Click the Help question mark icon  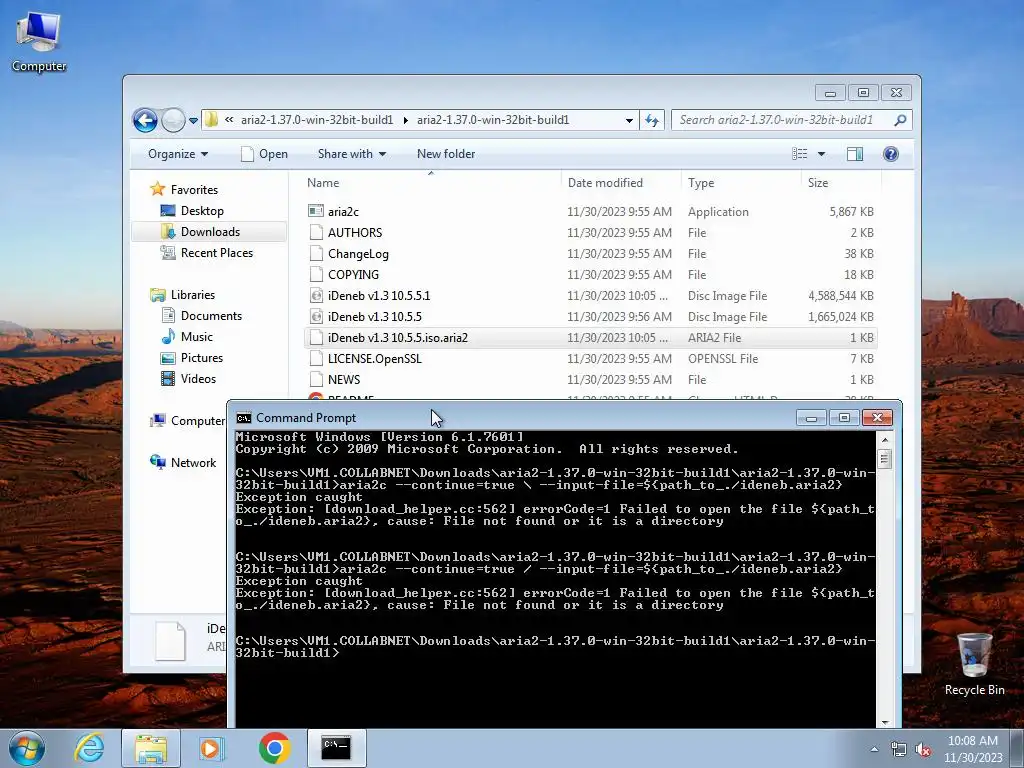[891, 154]
